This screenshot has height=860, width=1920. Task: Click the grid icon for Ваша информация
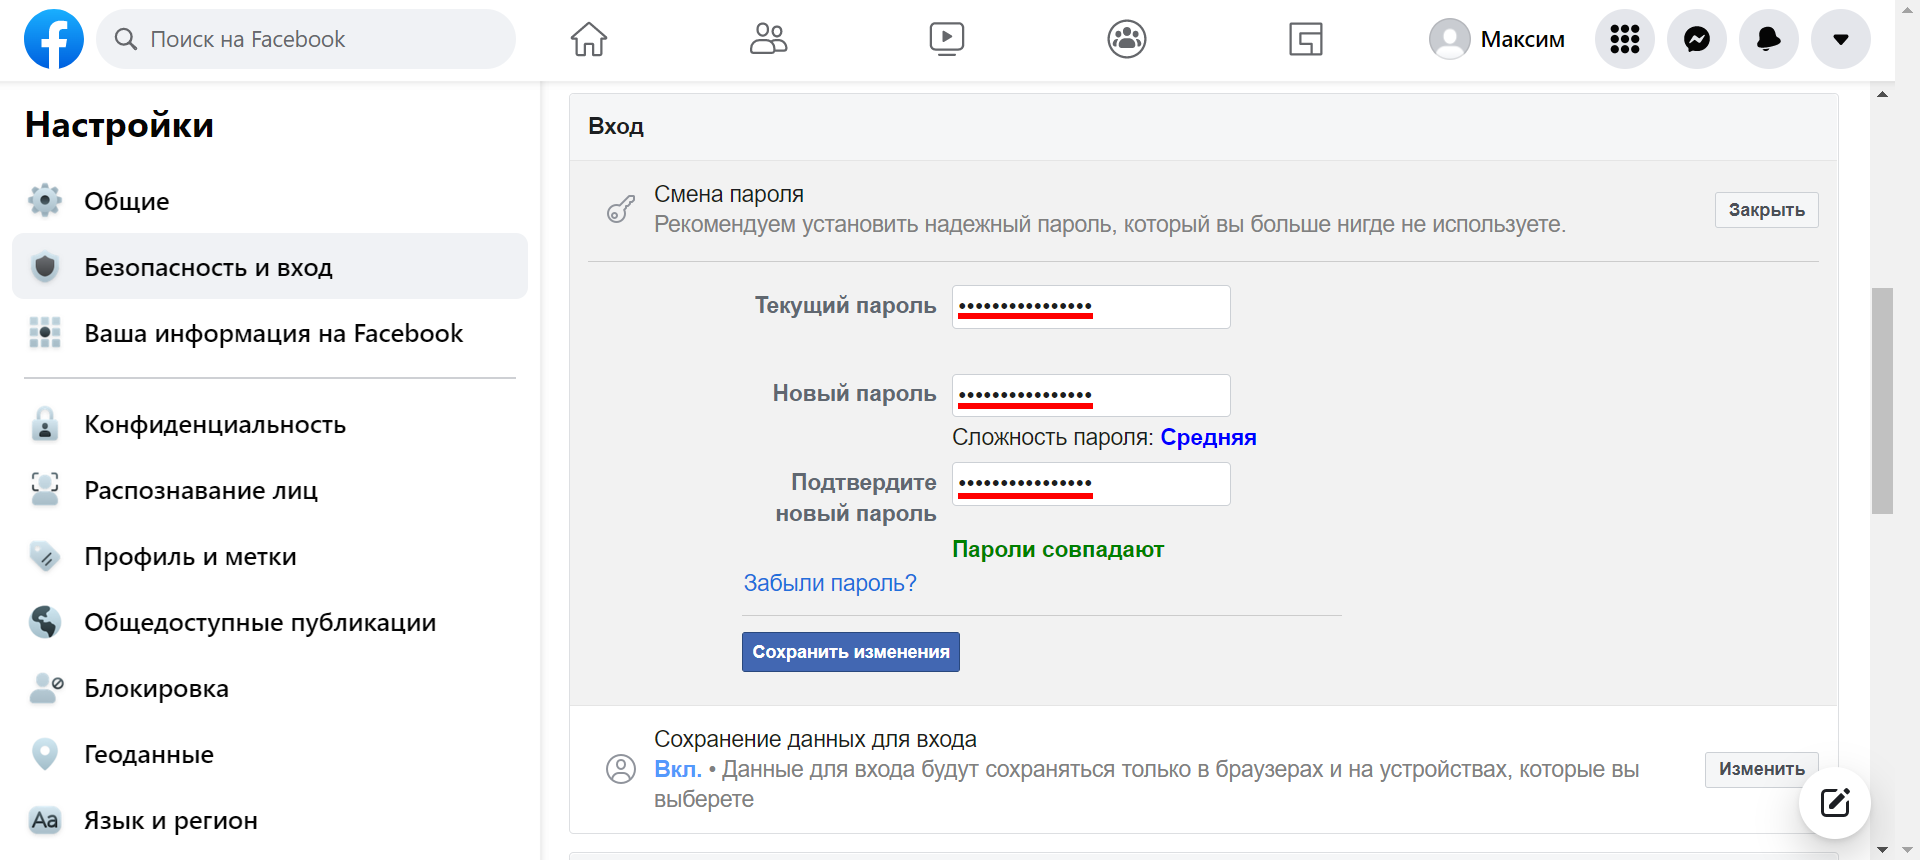(x=45, y=333)
